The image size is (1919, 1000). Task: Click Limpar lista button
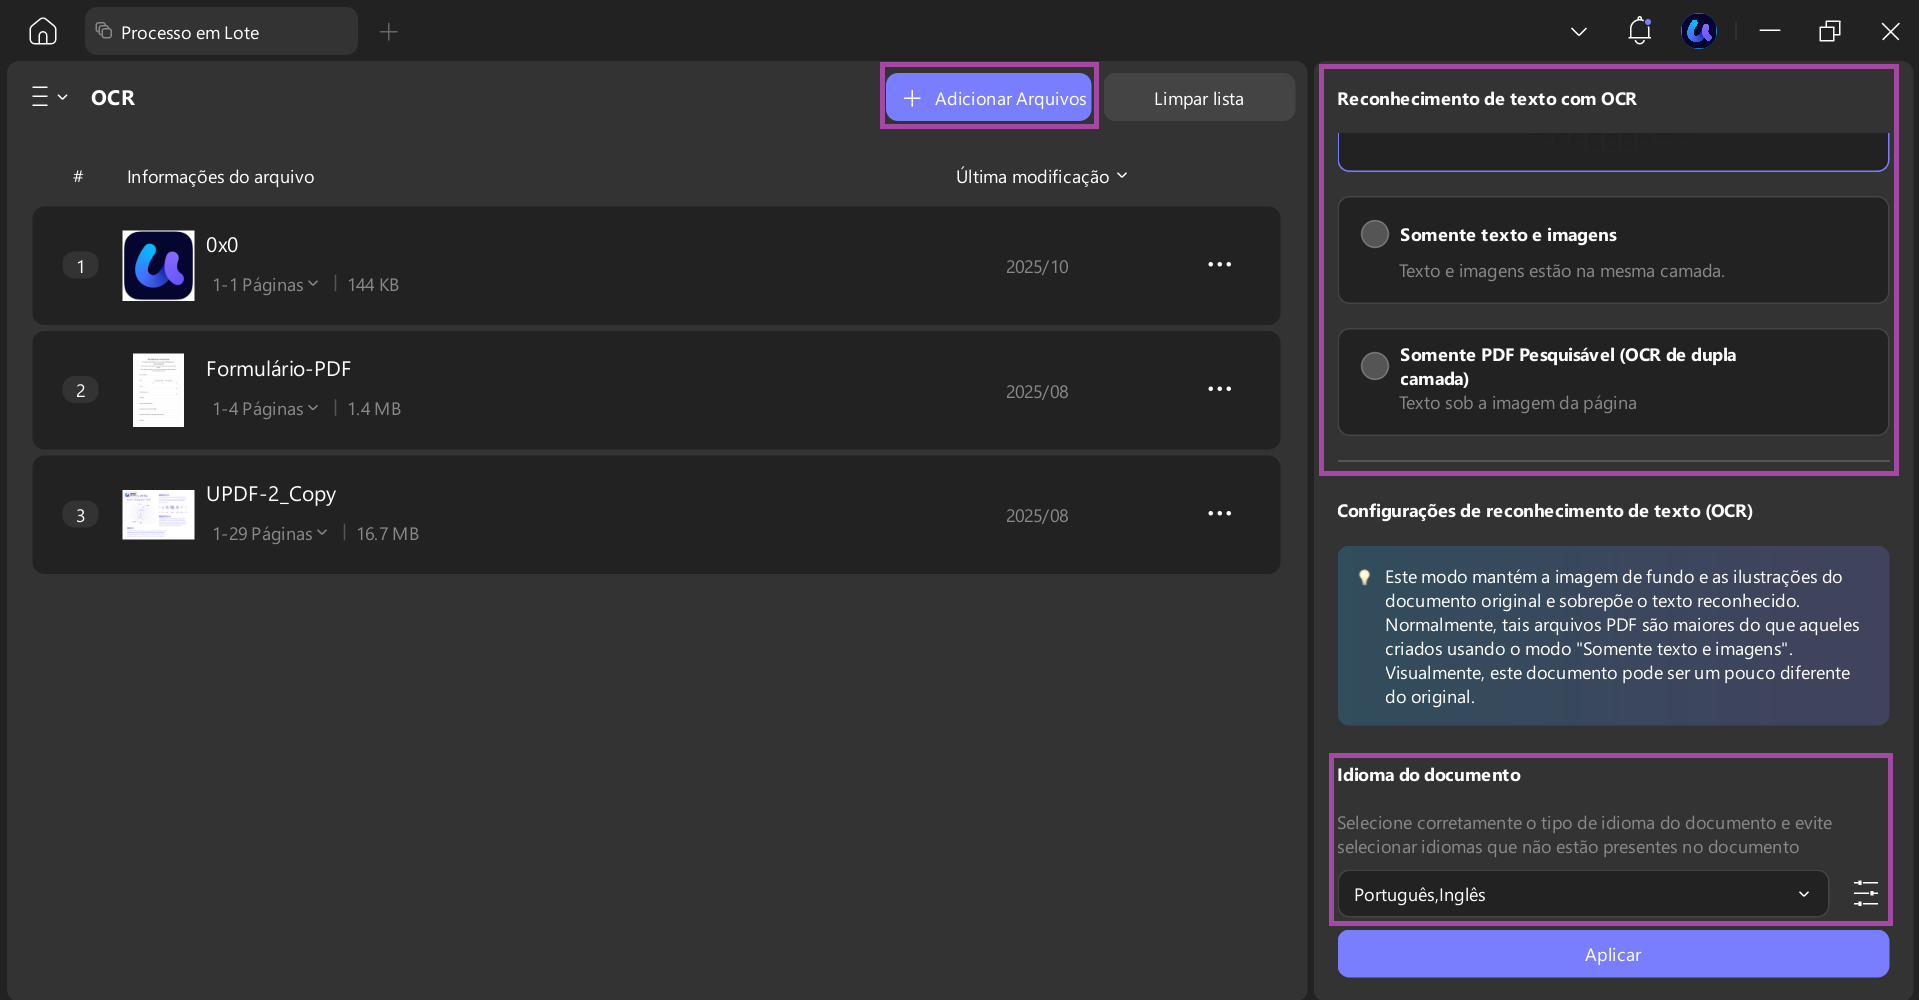(1199, 98)
